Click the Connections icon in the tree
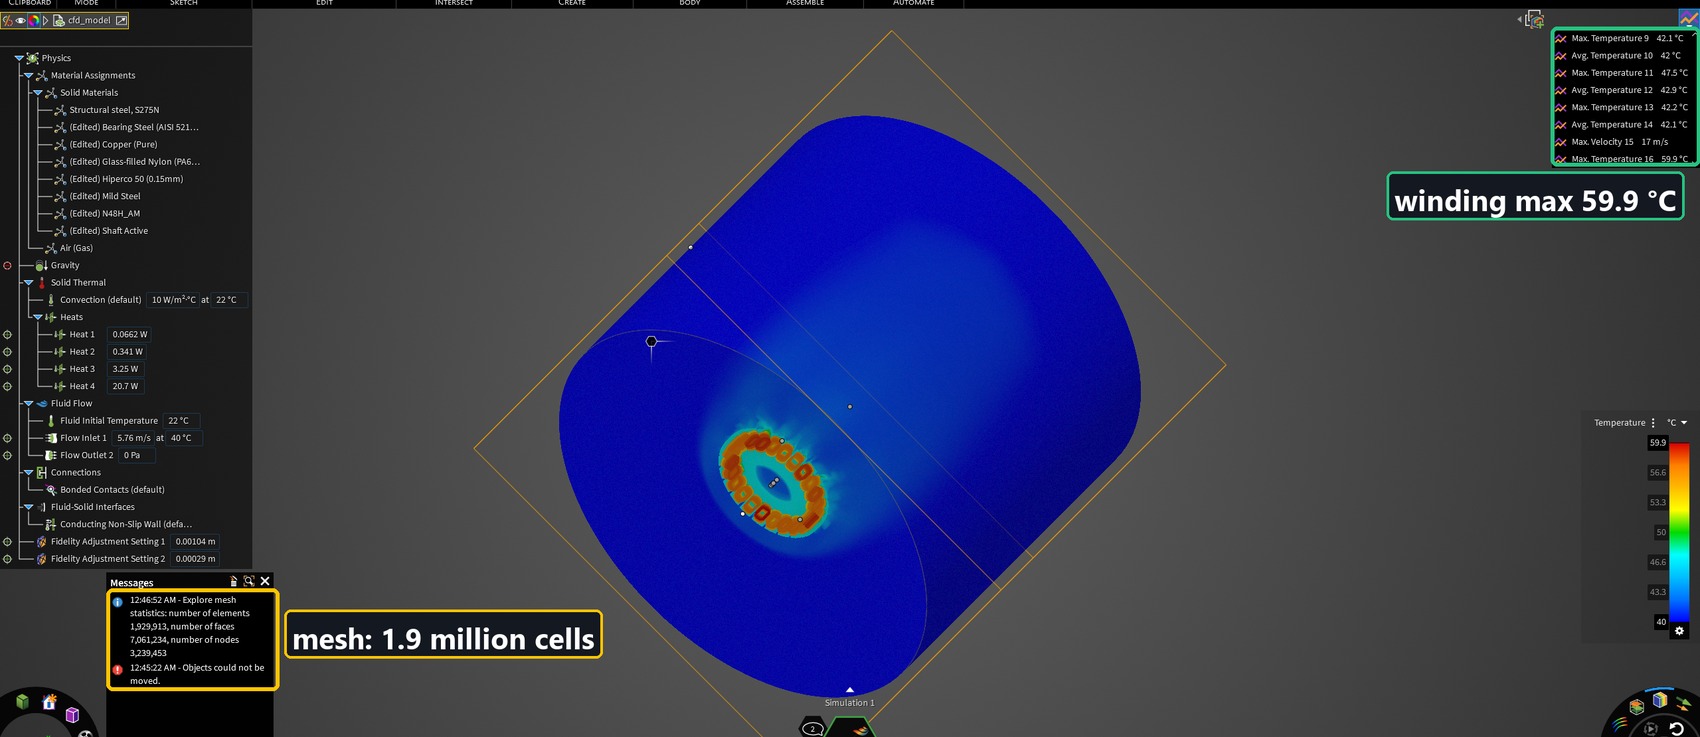This screenshot has height=737, width=1700. [x=42, y=472]
